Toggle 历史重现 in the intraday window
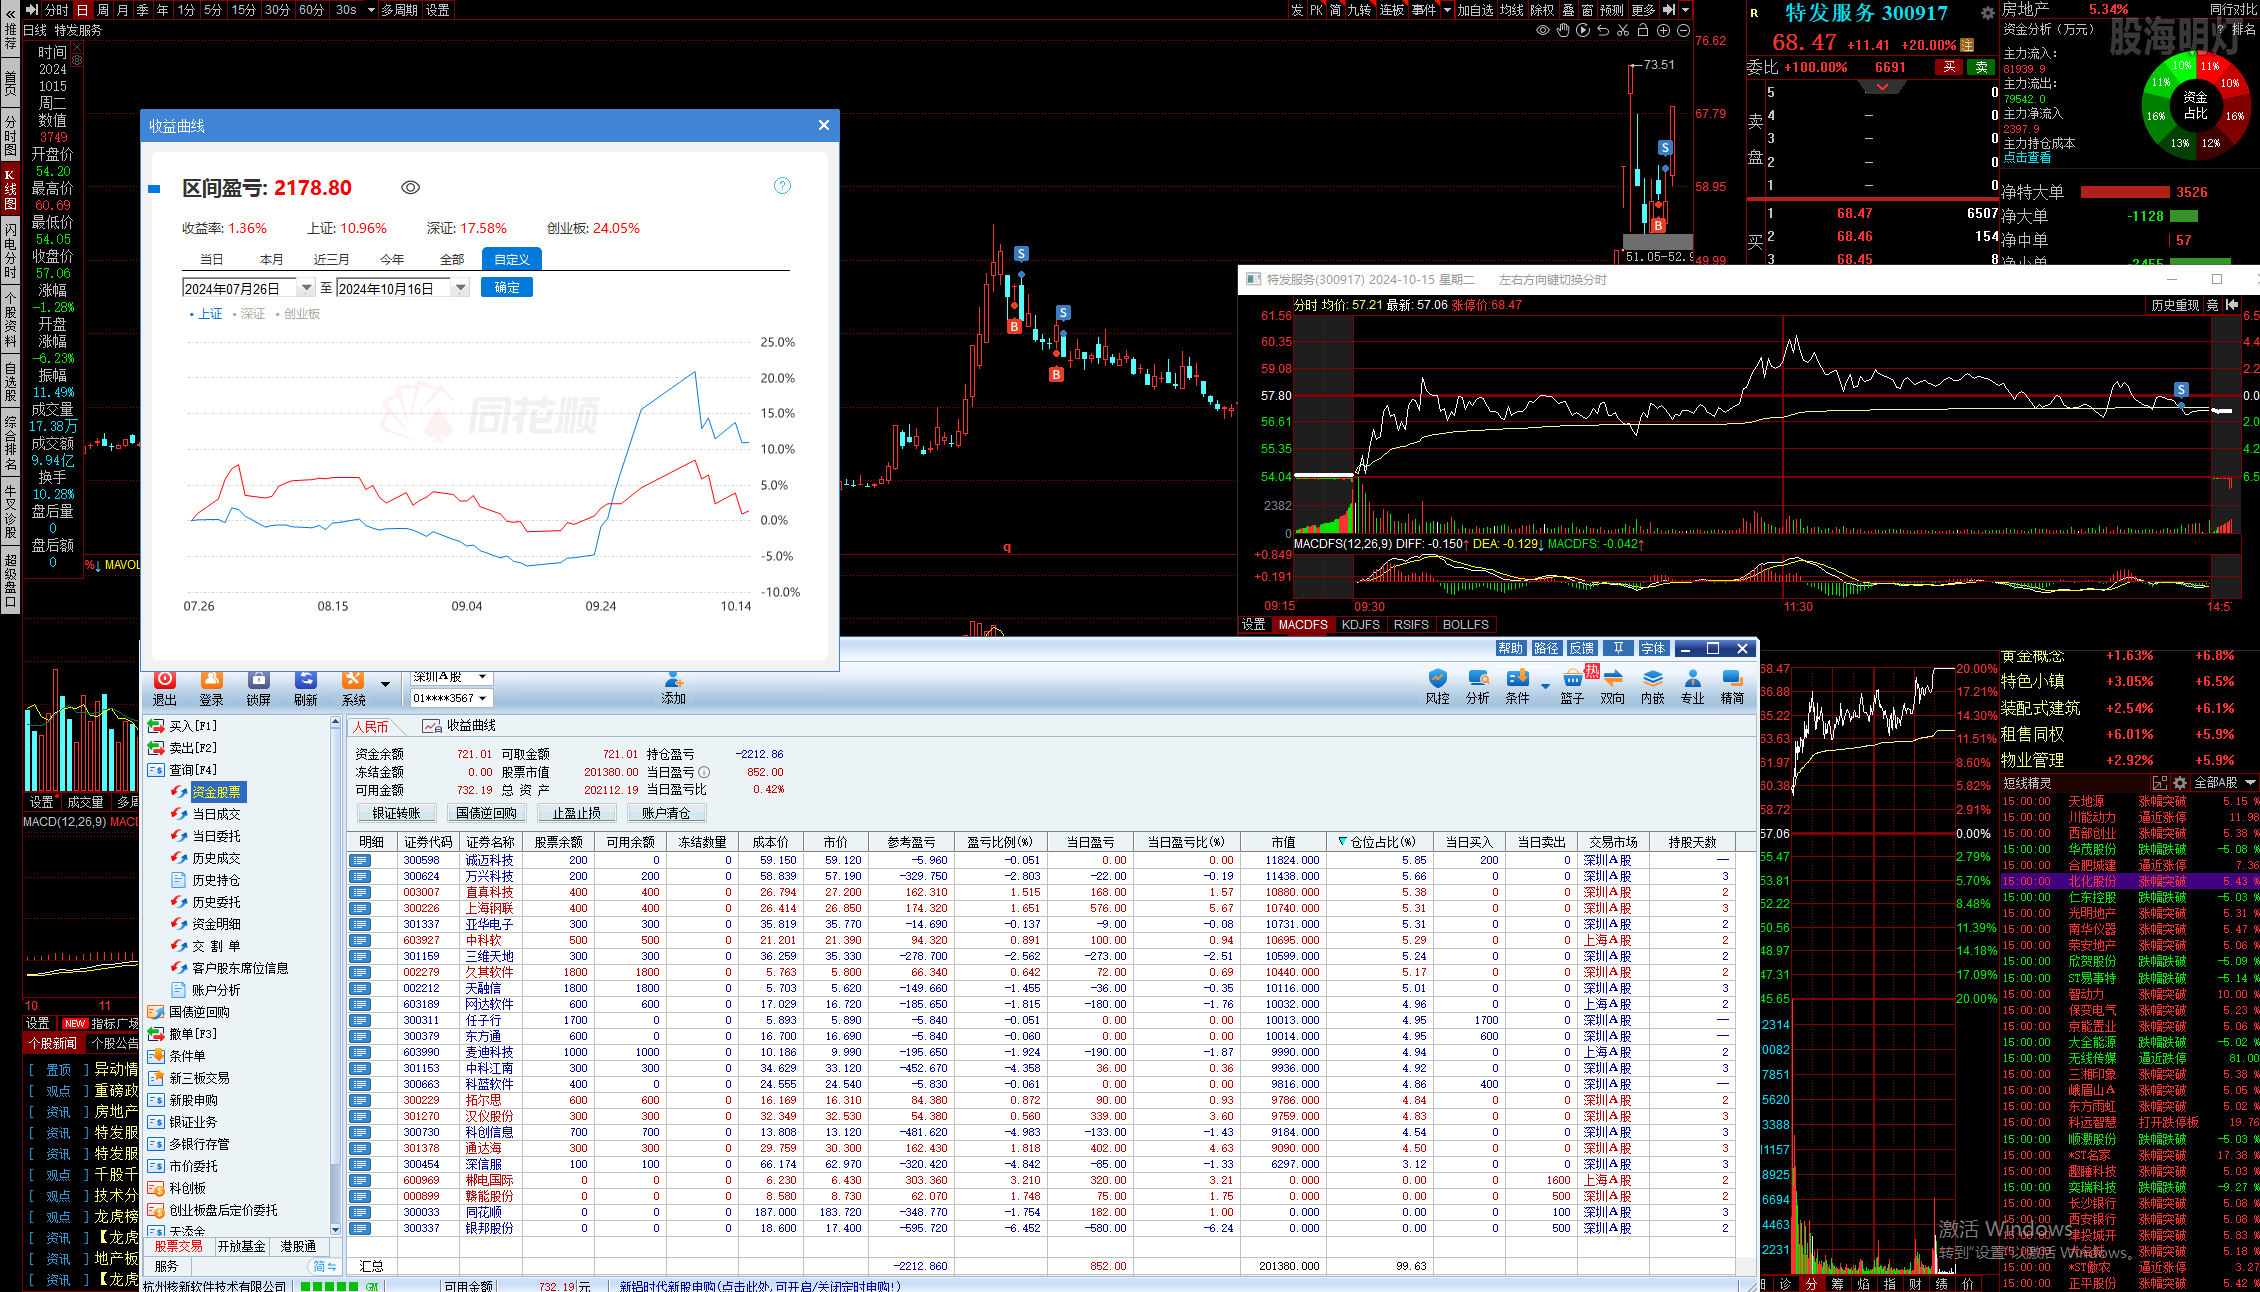 2176,305
